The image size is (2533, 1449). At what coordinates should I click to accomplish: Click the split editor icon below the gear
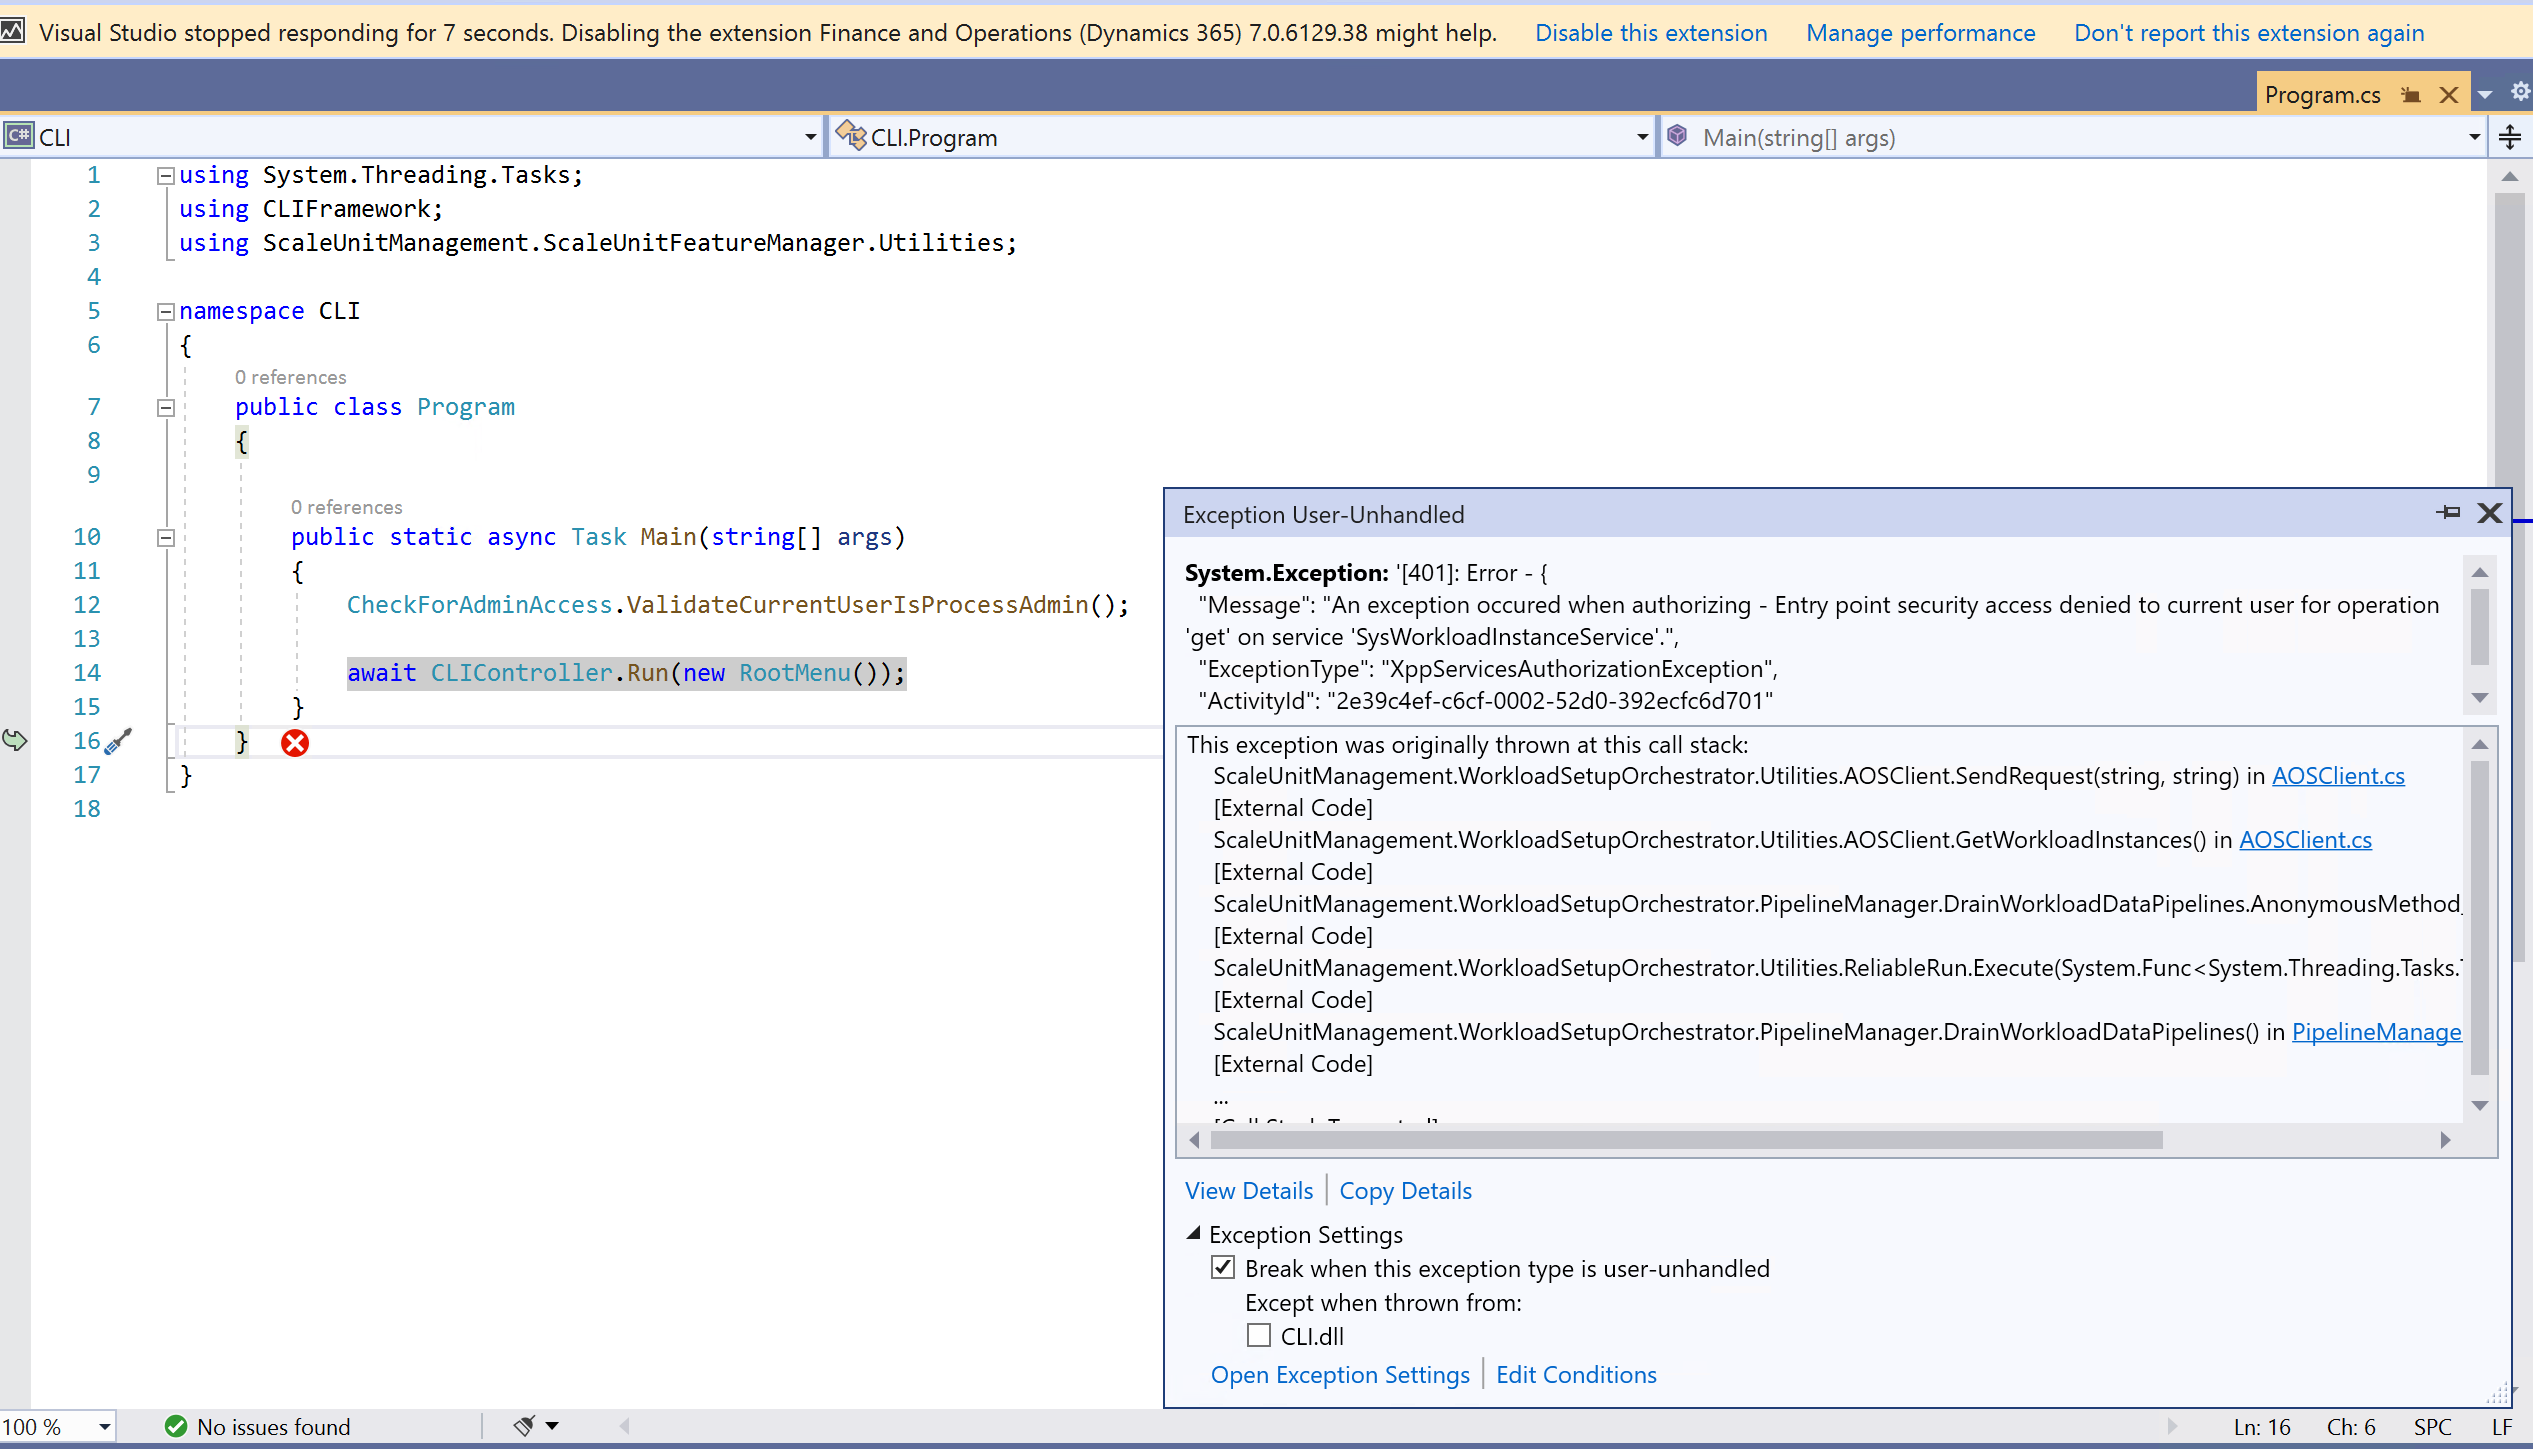[2510, 137]
